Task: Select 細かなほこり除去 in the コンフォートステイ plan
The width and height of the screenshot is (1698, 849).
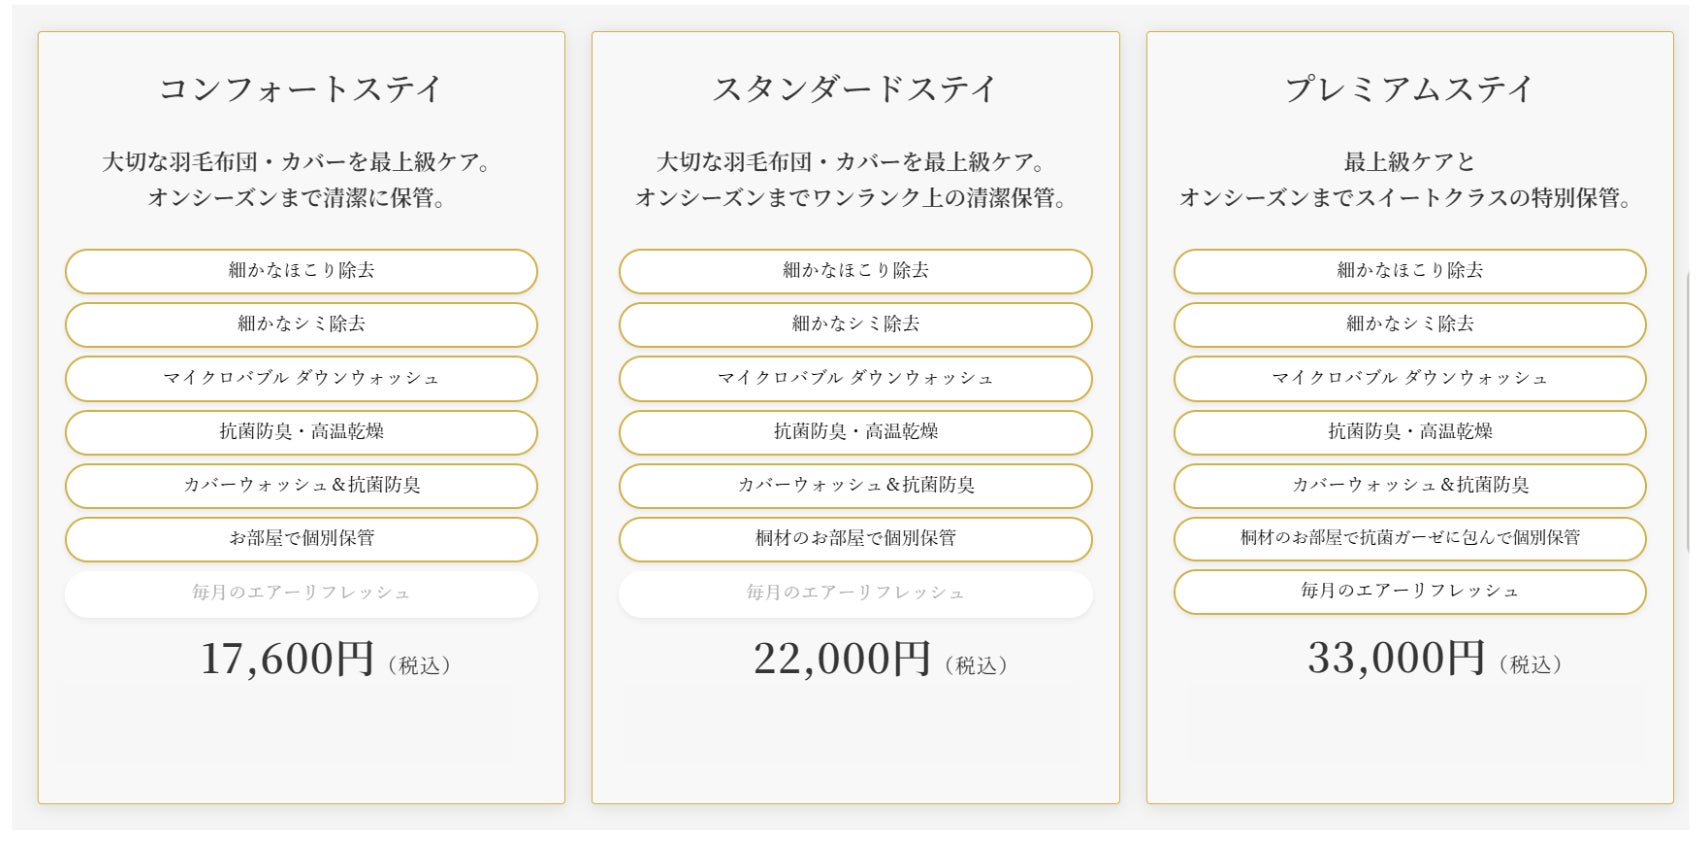Action: [301, 271]
